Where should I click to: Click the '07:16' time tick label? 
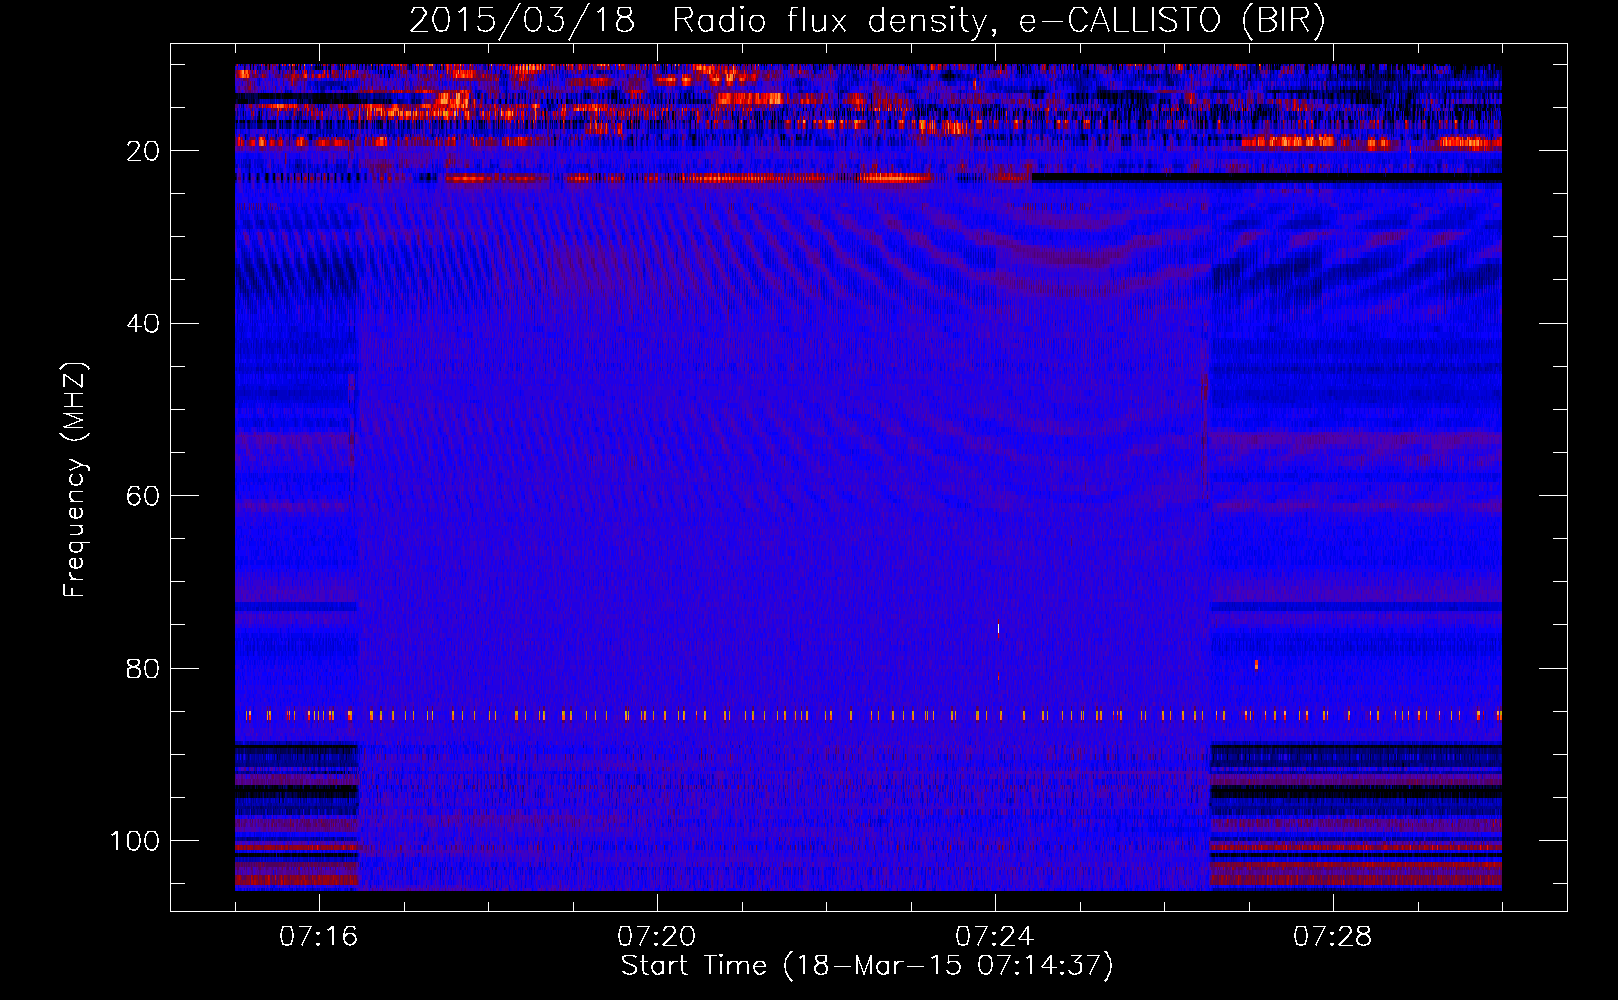(319, 937)
